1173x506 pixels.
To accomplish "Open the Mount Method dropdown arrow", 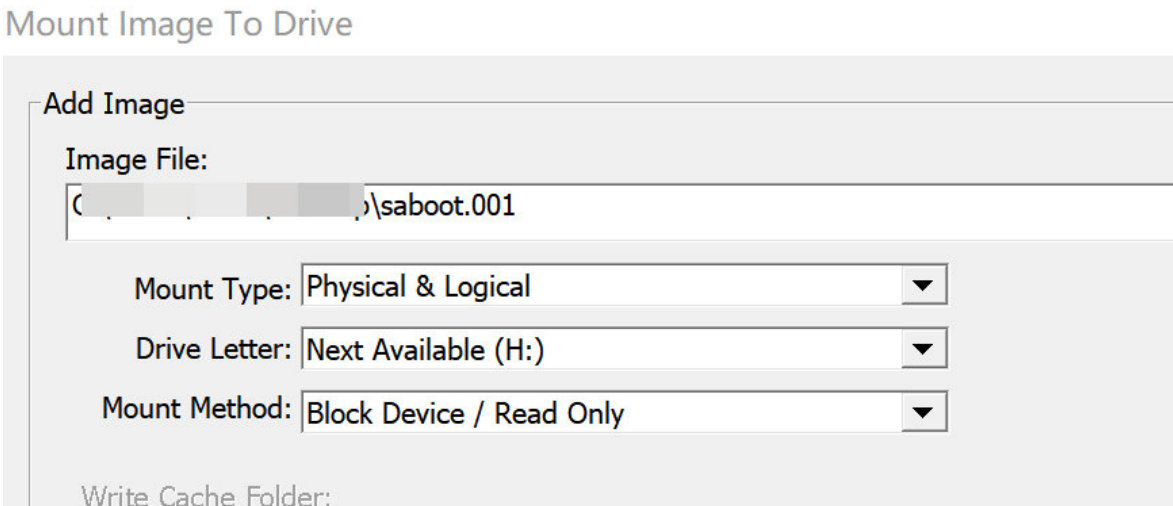I will (x=925, y=412).
